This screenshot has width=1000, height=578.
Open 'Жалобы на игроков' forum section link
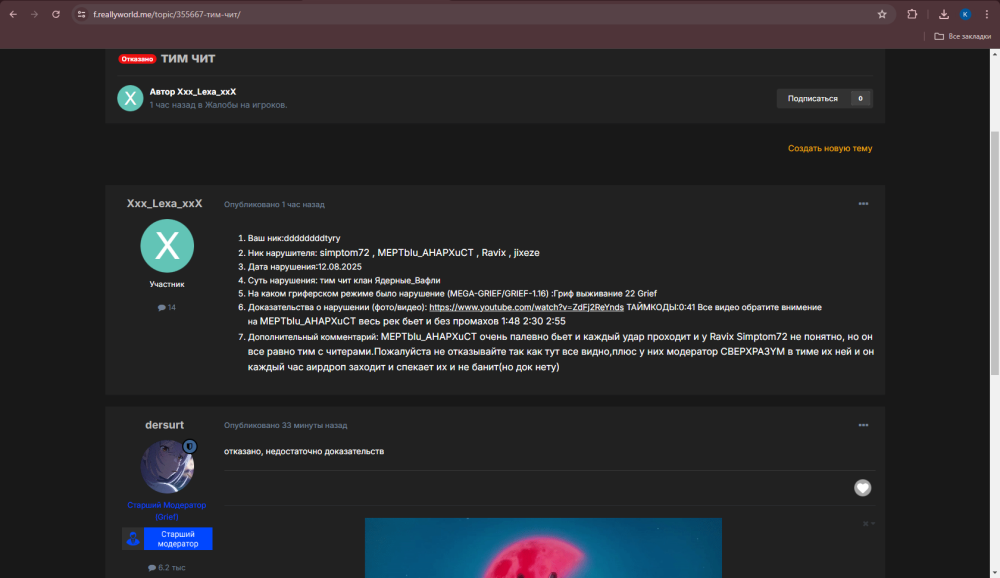point(245,105)
